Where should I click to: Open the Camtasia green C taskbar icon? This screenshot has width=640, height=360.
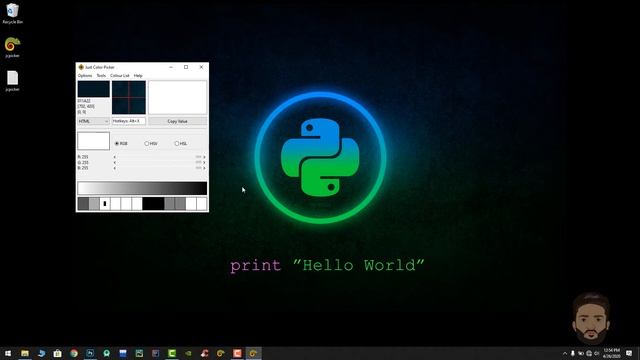tap(172, 353)
